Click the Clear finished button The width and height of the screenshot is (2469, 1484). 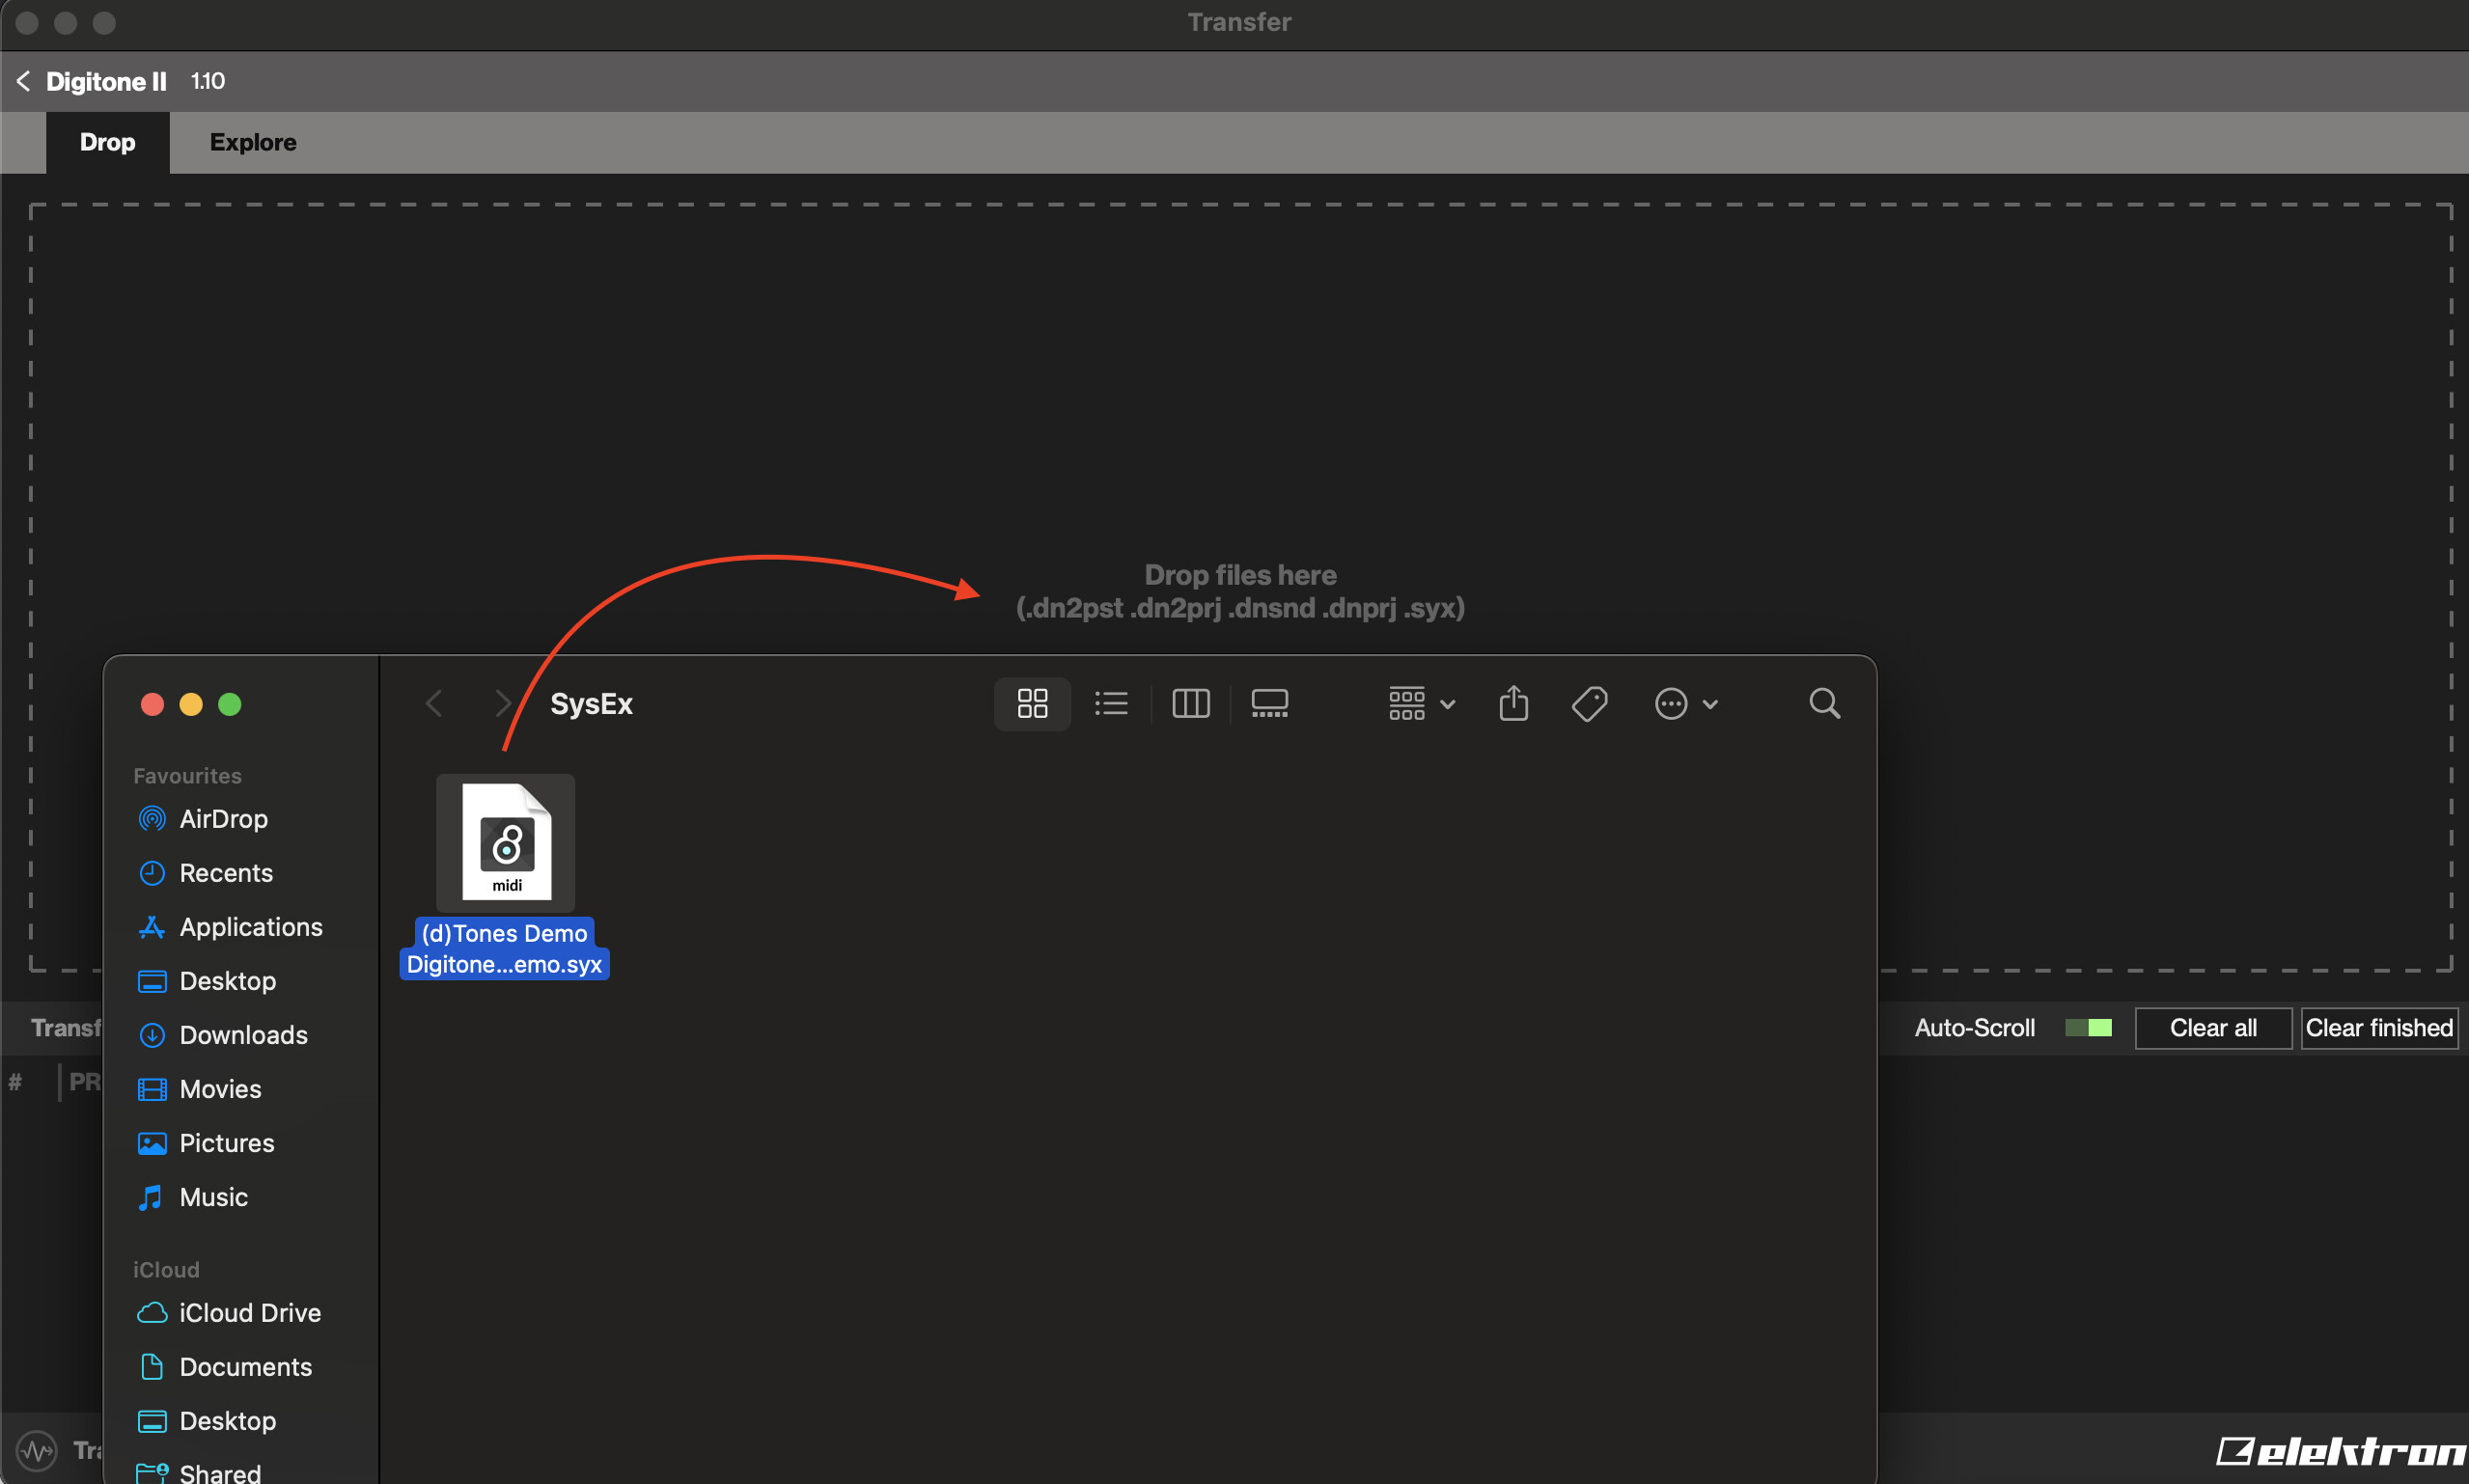click(x=2378, y=1028)
